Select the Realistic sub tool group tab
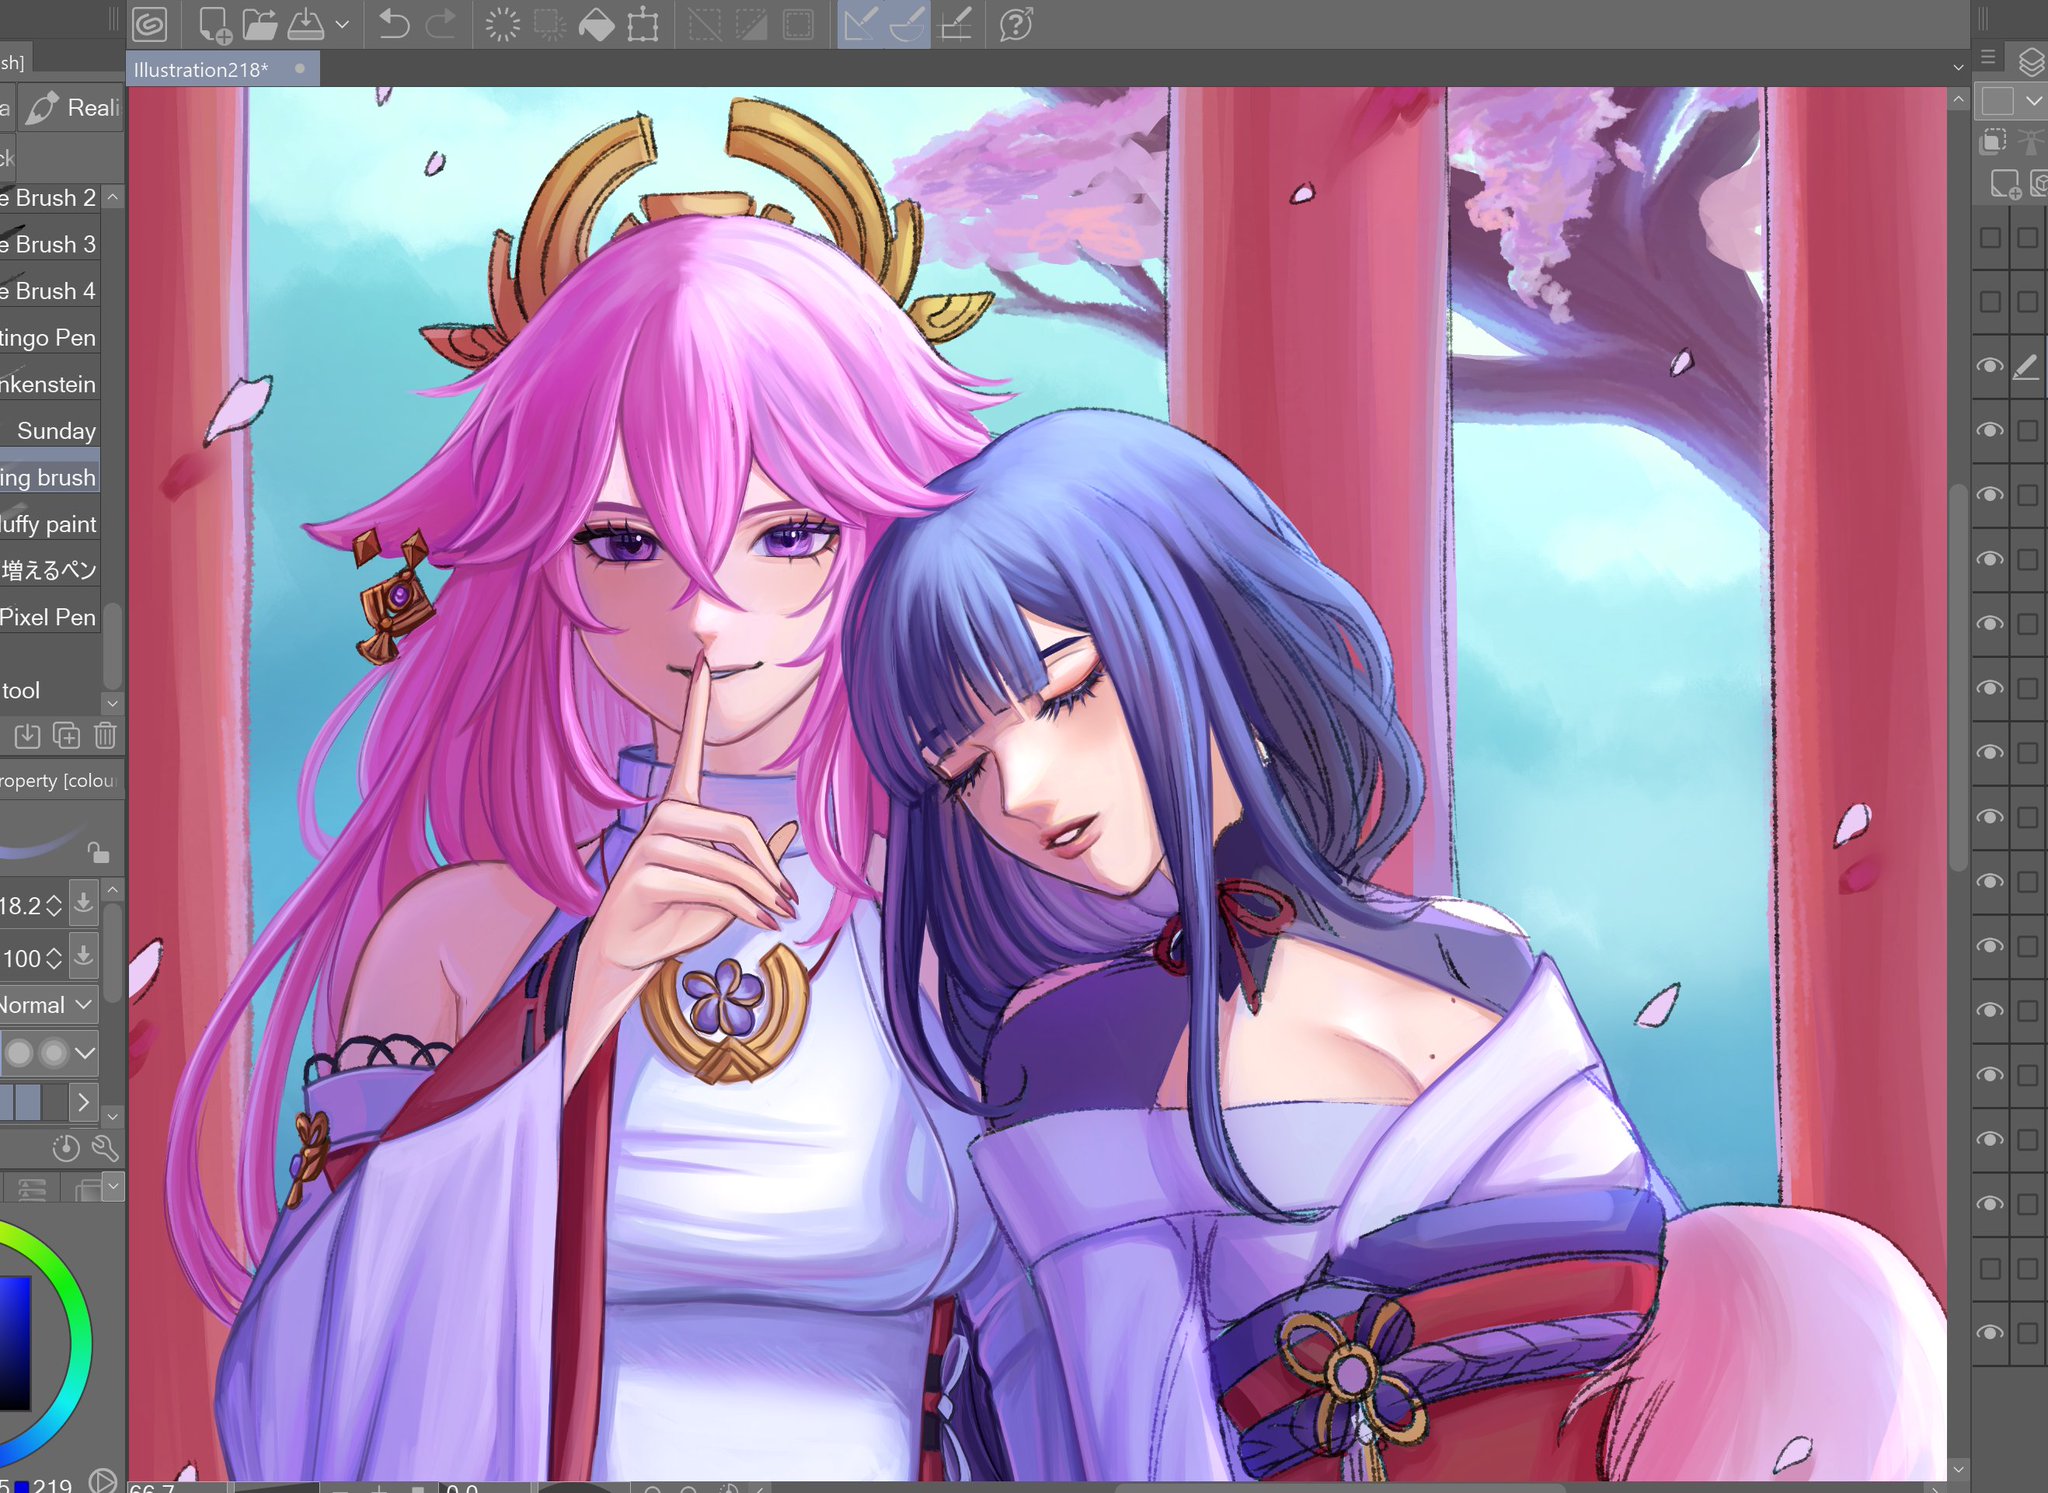 (70, 108)
